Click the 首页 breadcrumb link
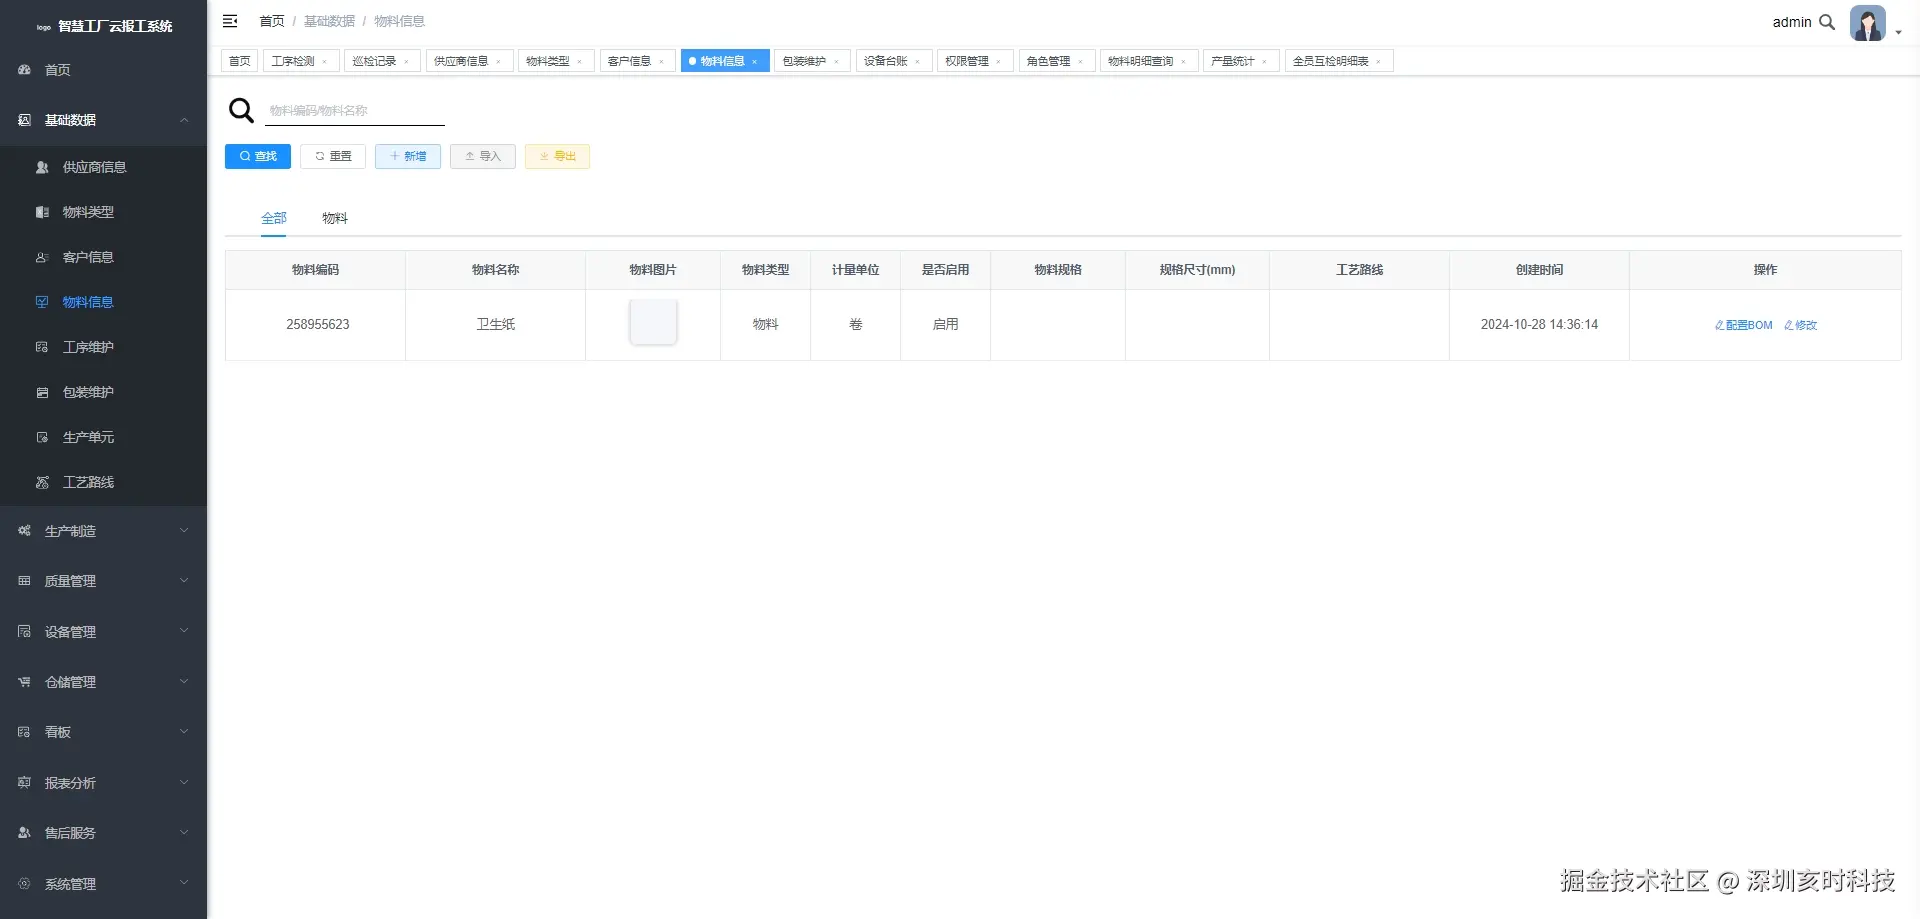1920x919 pixels. coord(272,21)
